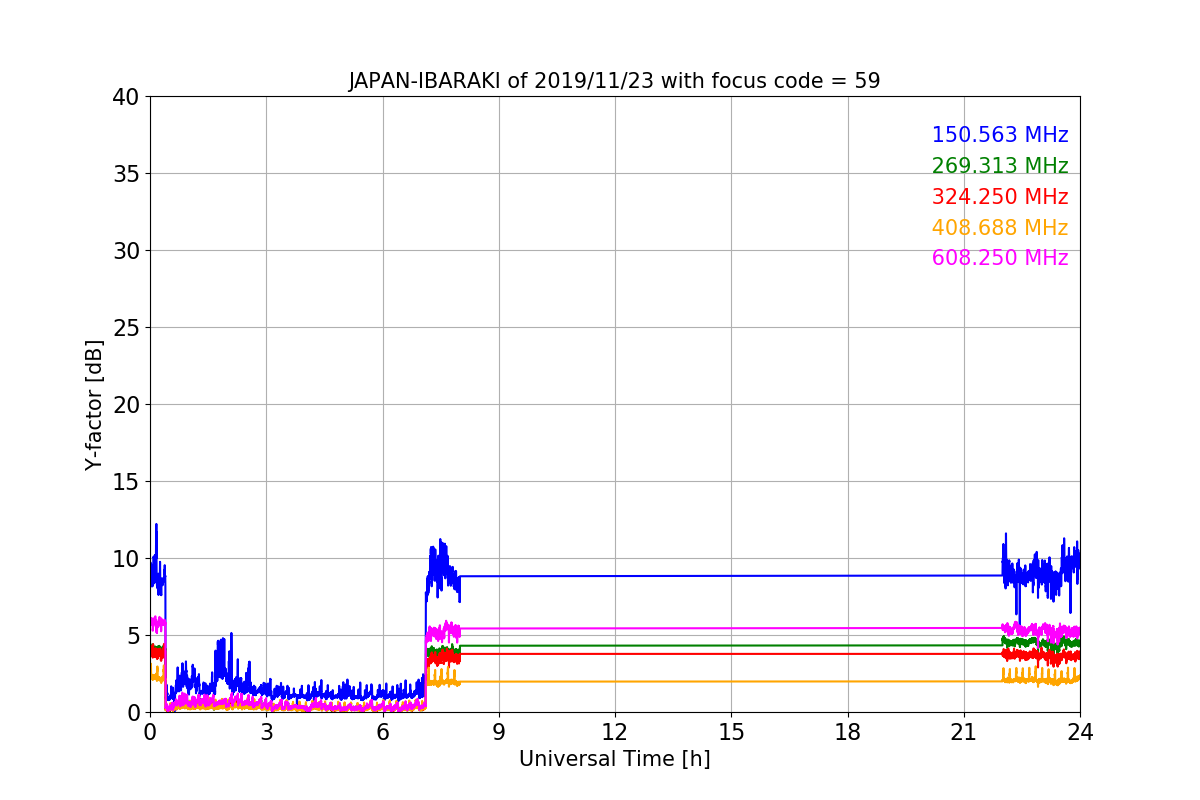Click the flat orange line near 15 h
Screen dimensions: 1200x800
coord(731,681)
